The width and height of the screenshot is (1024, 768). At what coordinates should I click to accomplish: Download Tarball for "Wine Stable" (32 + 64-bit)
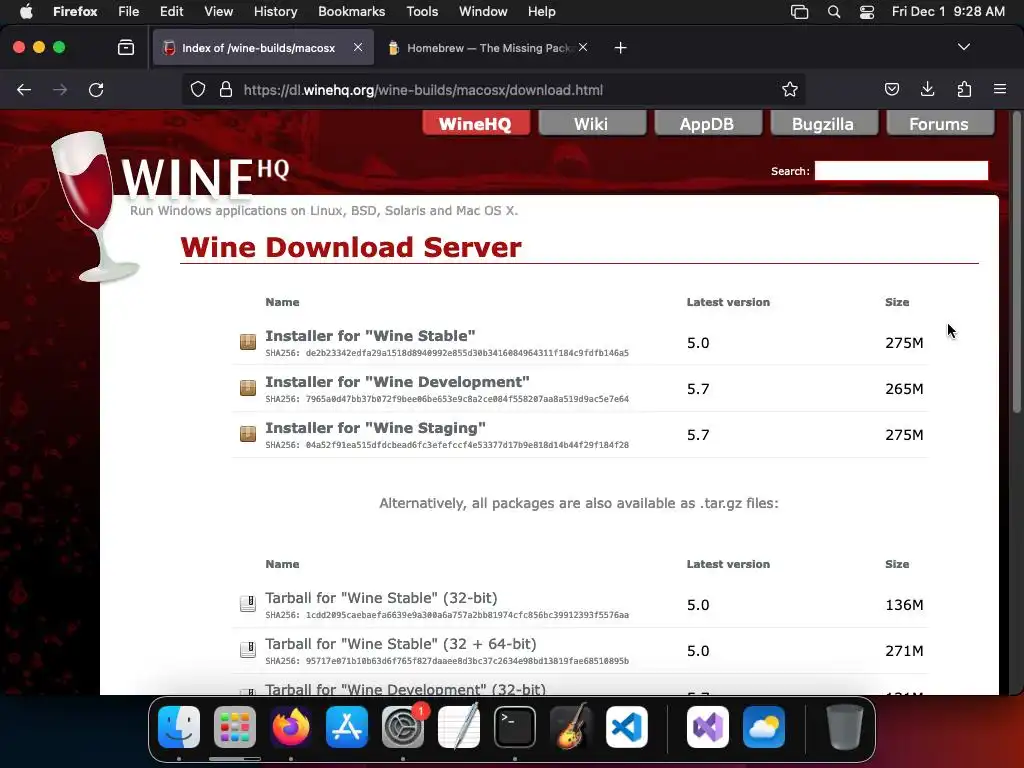pyautogui.click(x=400, y=644)
